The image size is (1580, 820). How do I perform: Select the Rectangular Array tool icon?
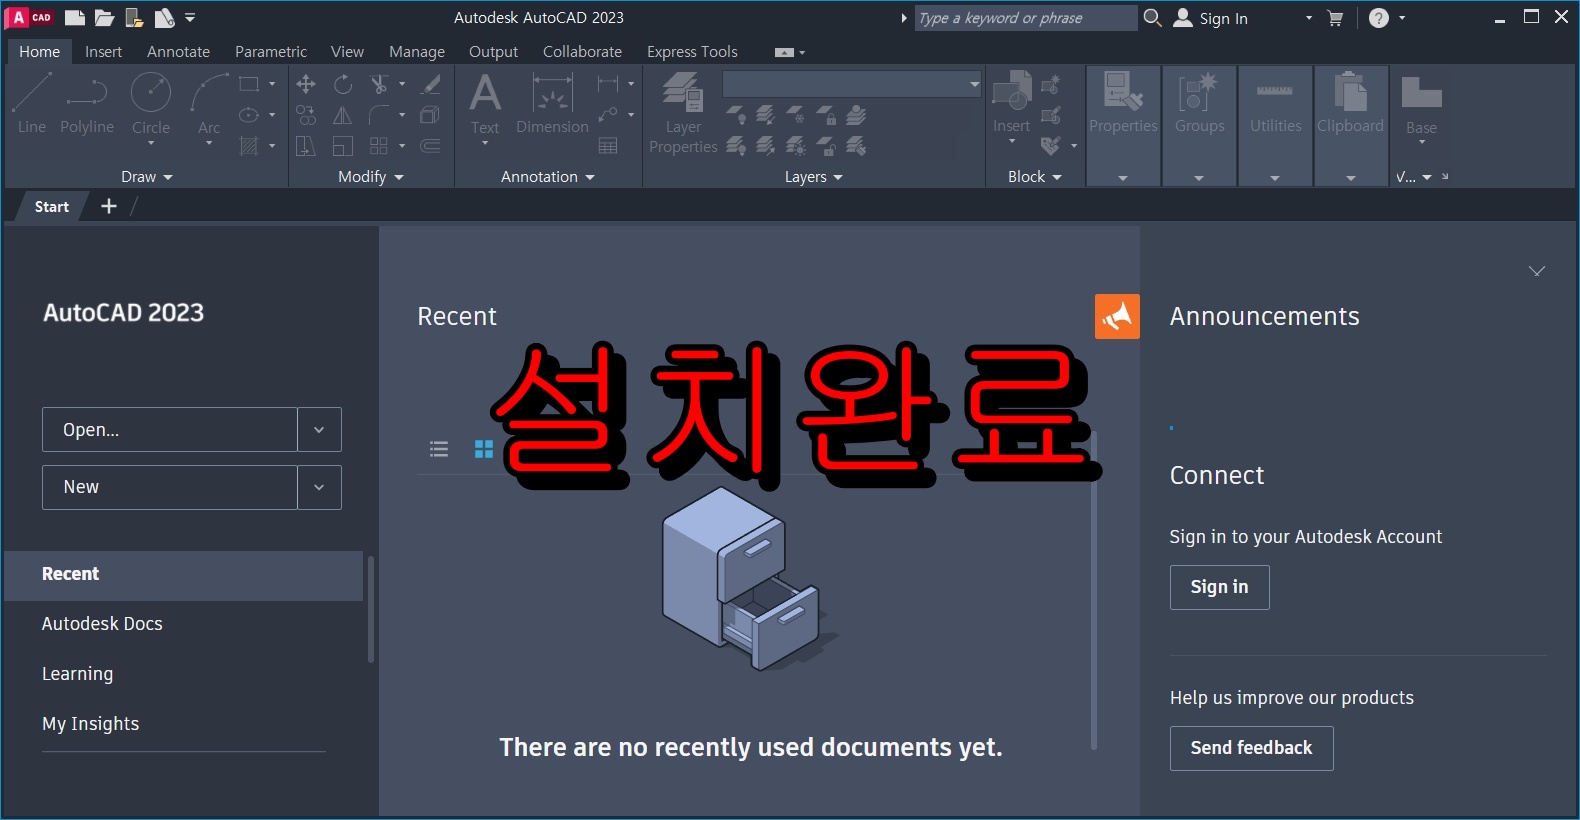click(380, 146)
